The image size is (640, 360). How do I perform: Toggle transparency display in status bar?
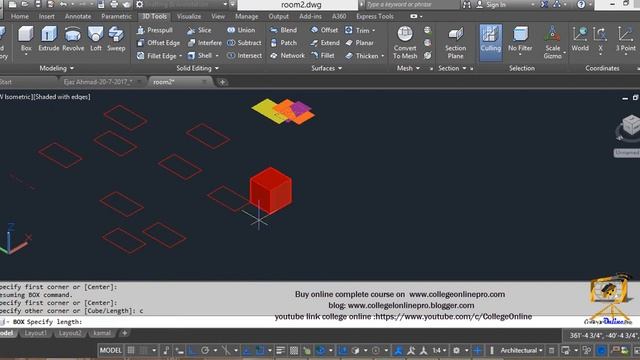point(294,350)
